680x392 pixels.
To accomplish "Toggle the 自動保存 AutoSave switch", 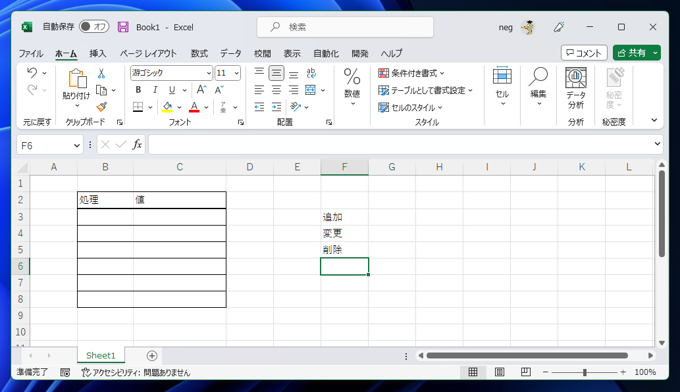I will click(x=94, y=27).
